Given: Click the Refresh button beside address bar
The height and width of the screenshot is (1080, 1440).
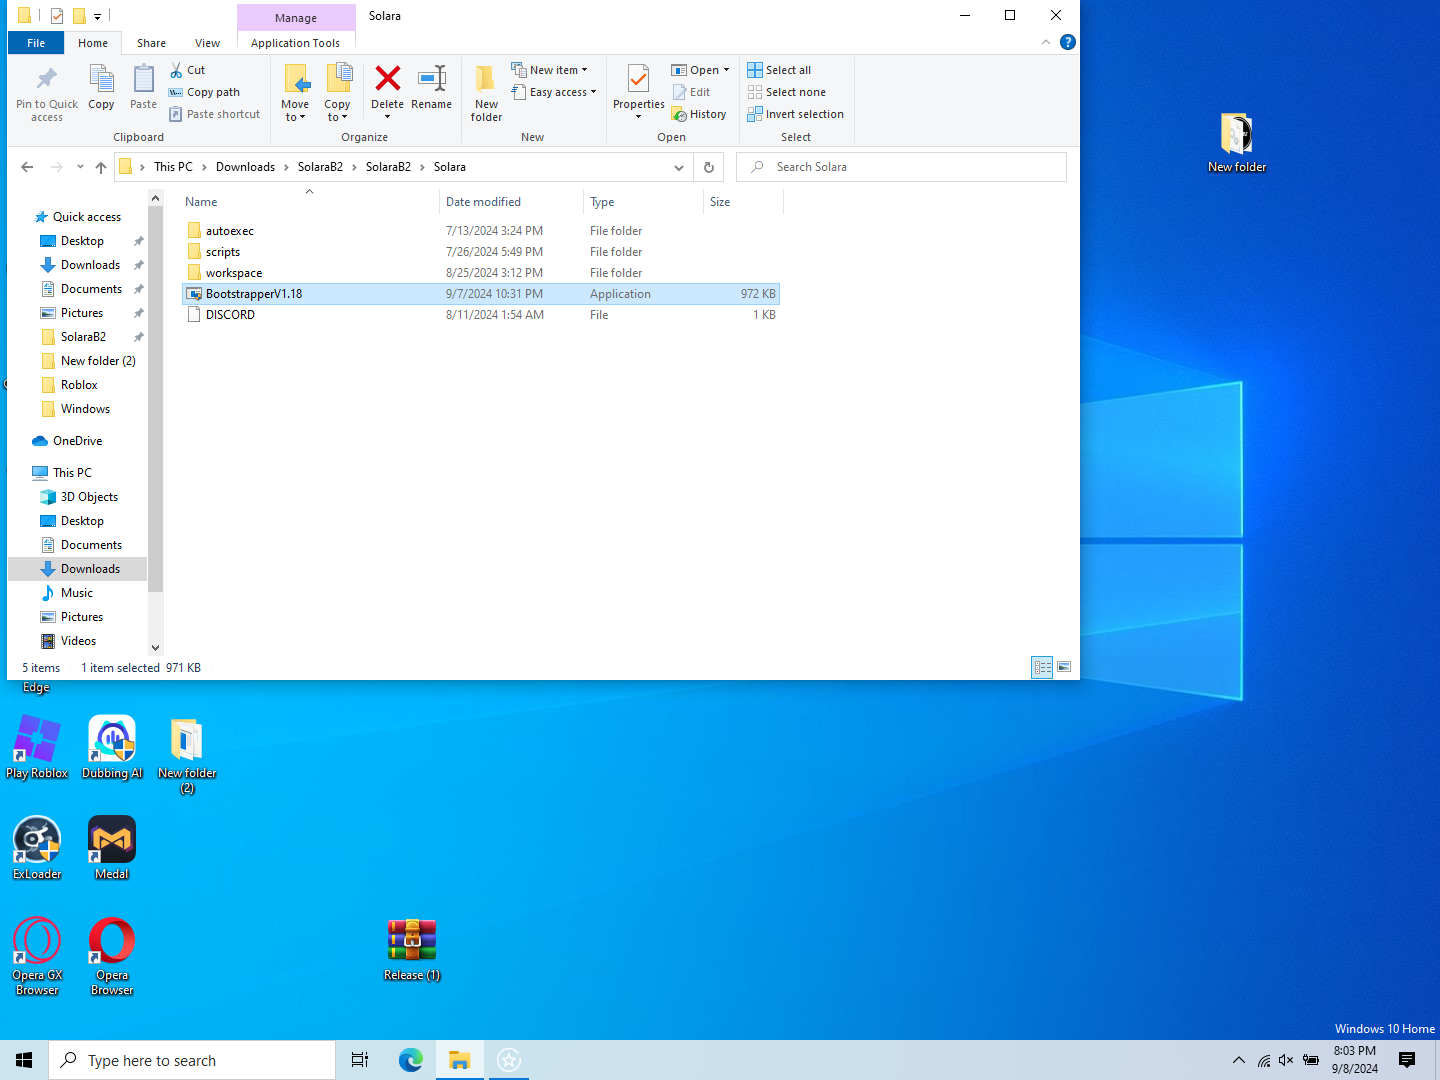Looking at the screenshot, I should 709,167.
